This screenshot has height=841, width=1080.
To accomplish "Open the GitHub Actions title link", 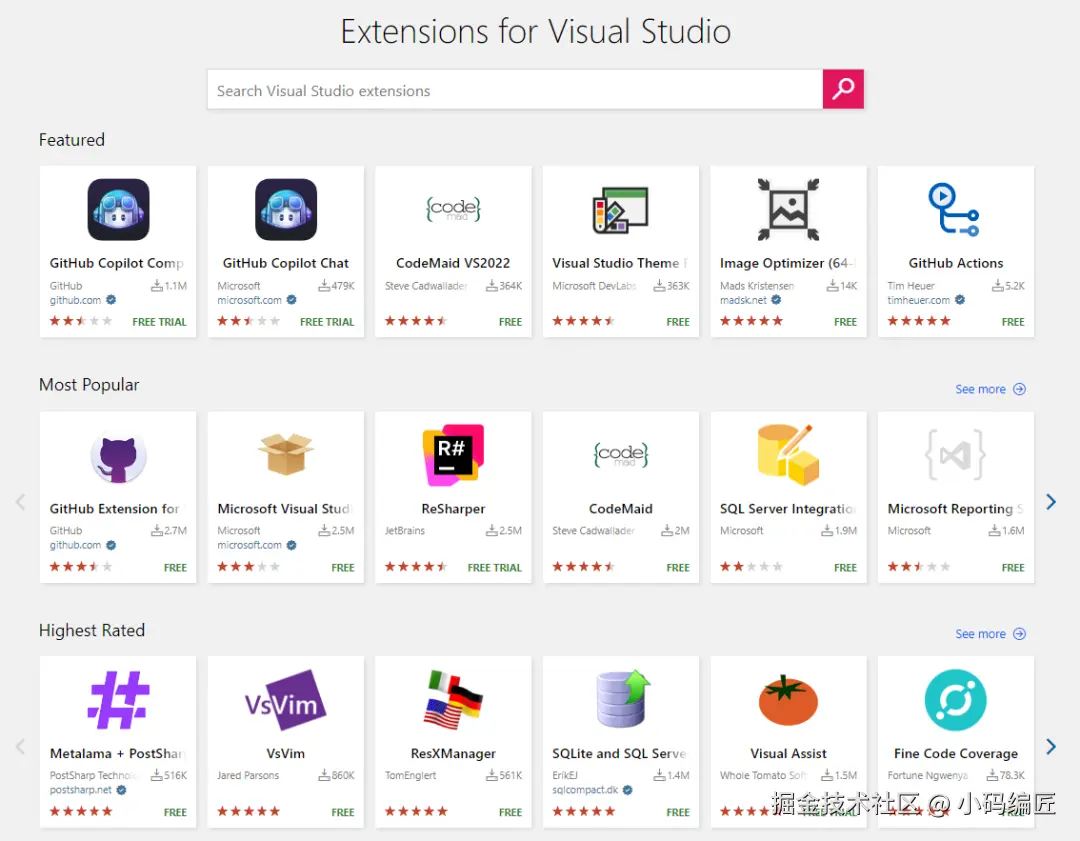I will coord(955,263).
